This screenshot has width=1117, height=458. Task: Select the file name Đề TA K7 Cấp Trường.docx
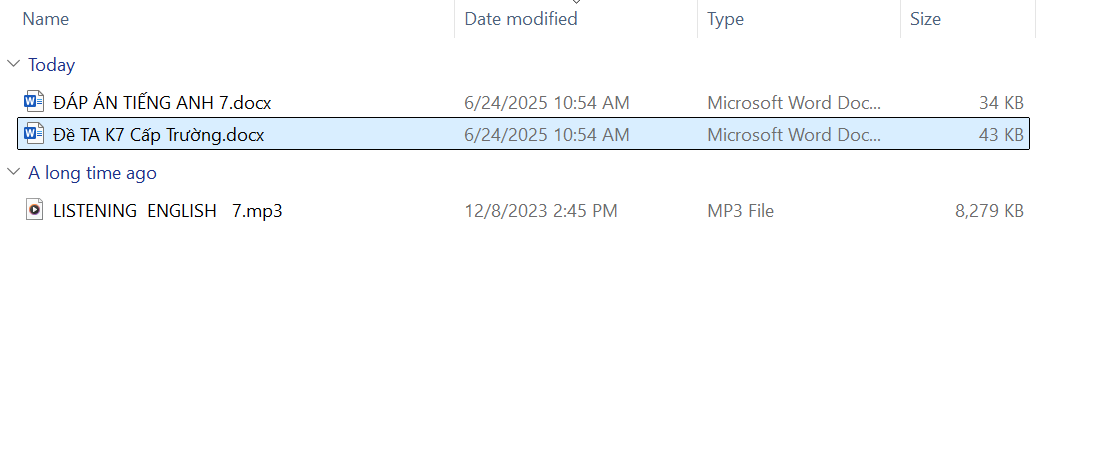[x=158, y=134]
